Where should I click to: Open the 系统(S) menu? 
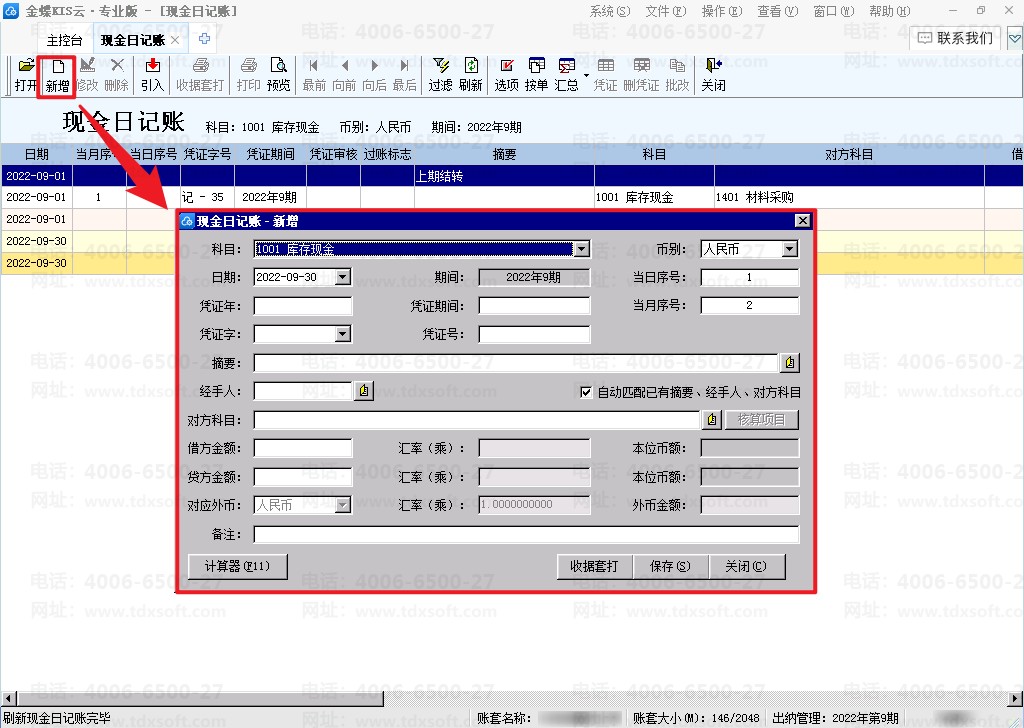tap(610, 11)
